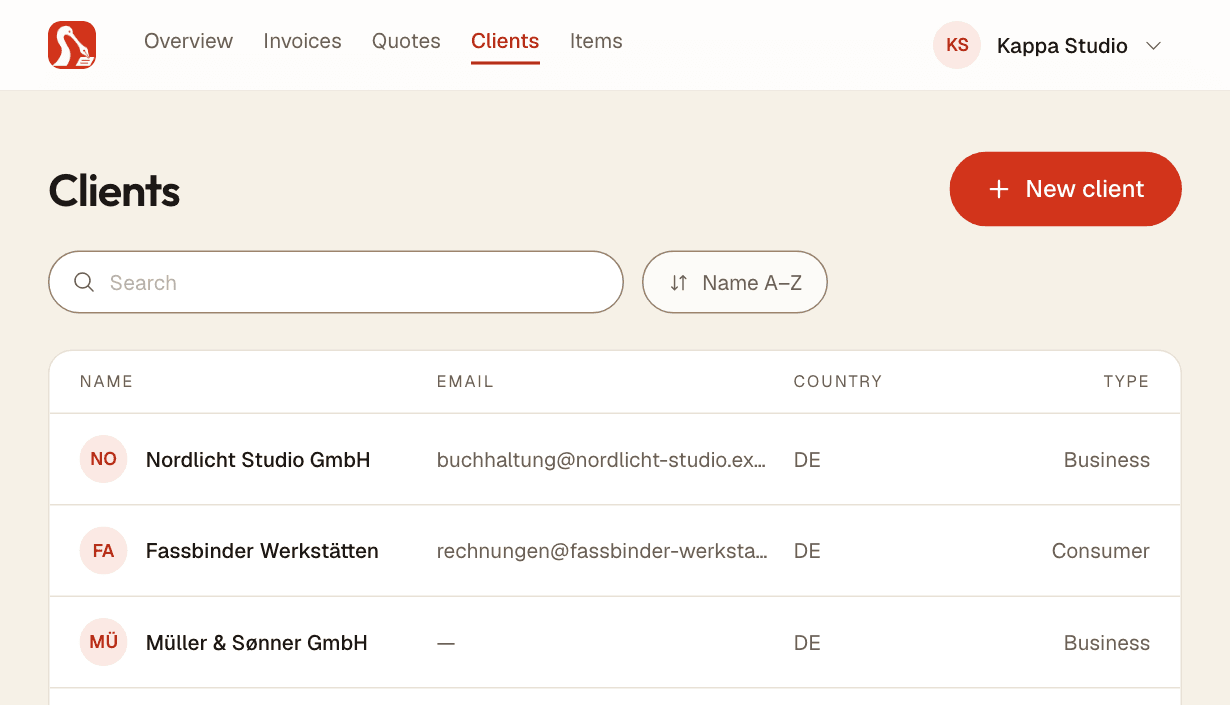The width and height of the screenshot is (1230, 705).
Task: Click the rechnungen@fassbinder-werksta email cell
Action: (602, 551)
